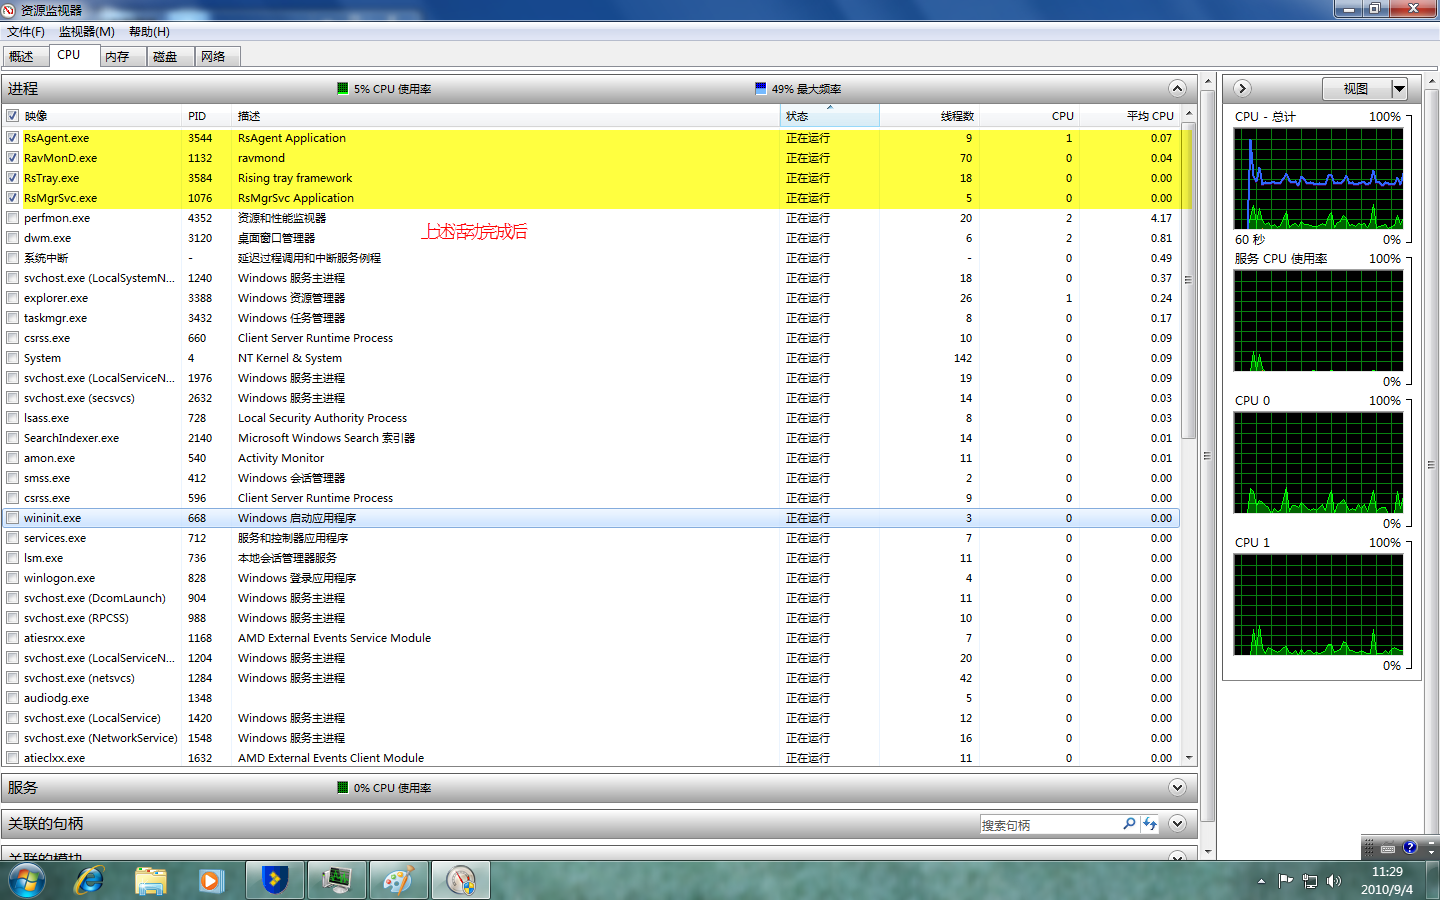Switch to the performance monitor taskbar icon

[337, 881]
